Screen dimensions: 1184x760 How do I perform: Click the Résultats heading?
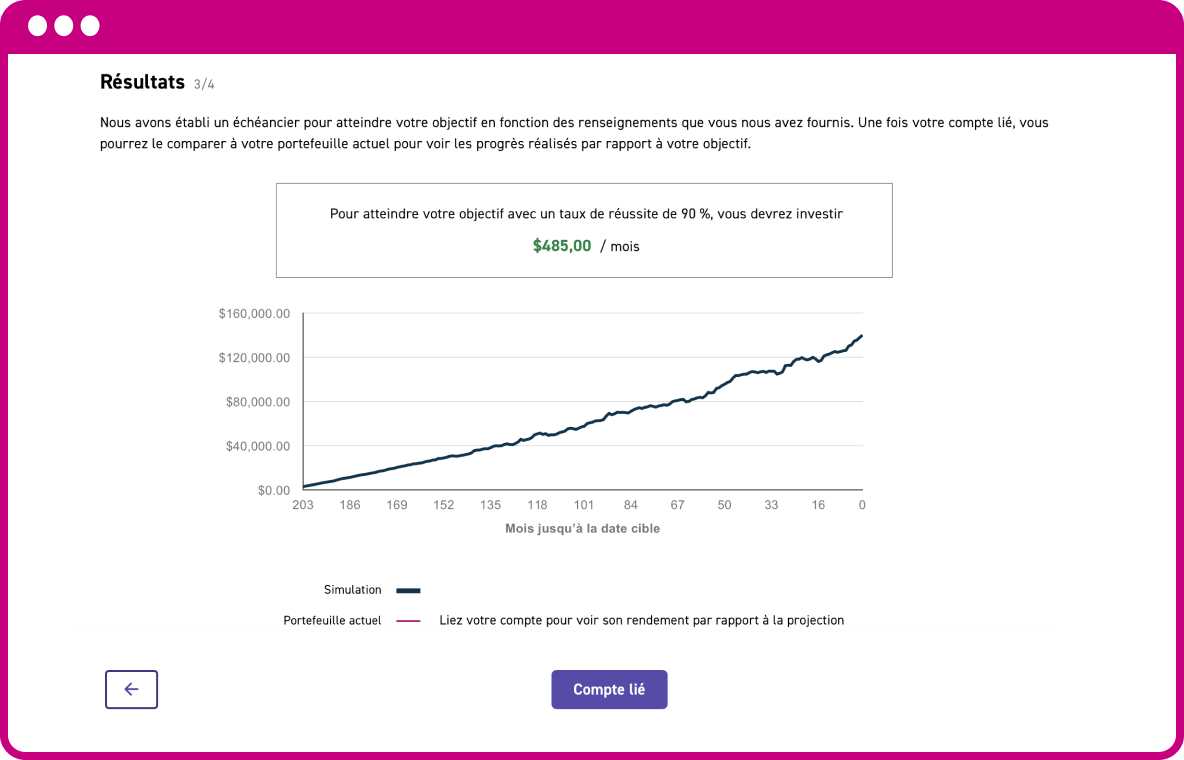(142, 82)
